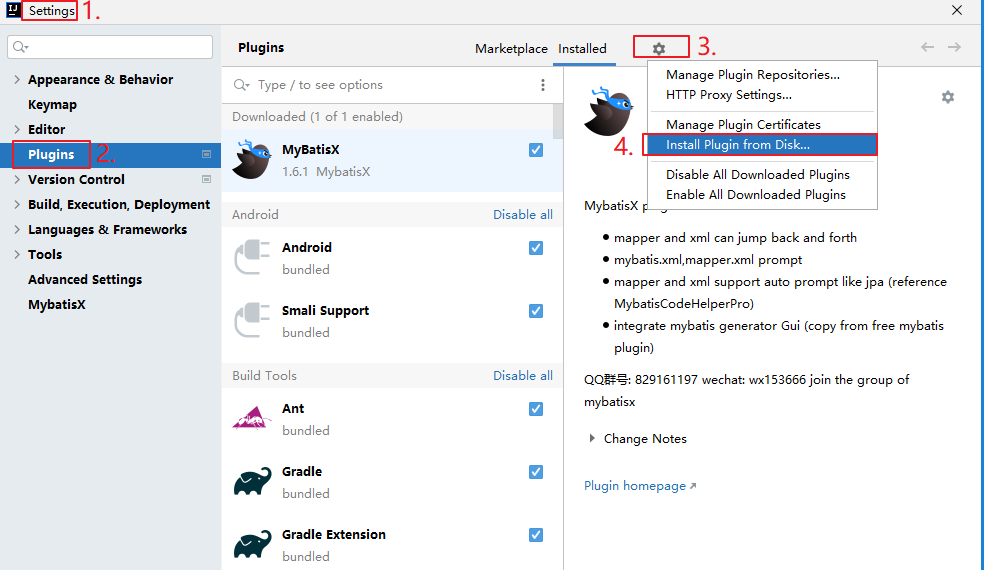984x570 pixels.
Task: Select the Gradle plugin name
Action: pyautogui.click(x=302, y=471)
